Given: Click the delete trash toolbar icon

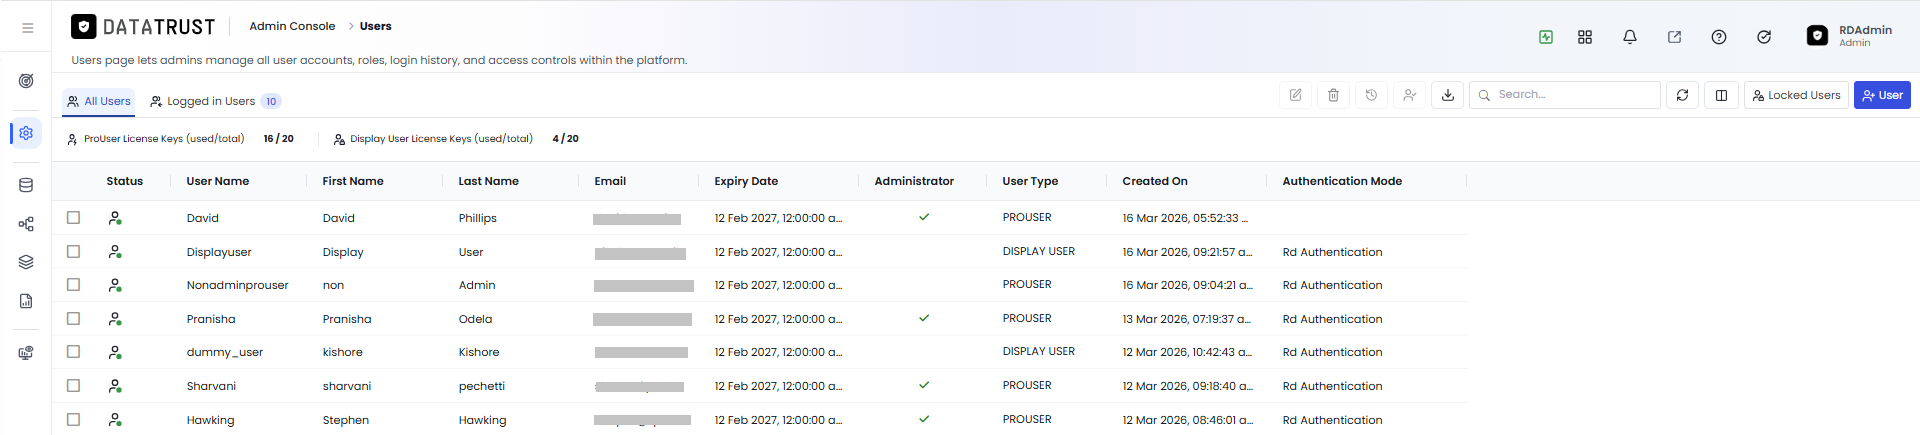Looking at the screenshot, I should (x=1333, y=95).
